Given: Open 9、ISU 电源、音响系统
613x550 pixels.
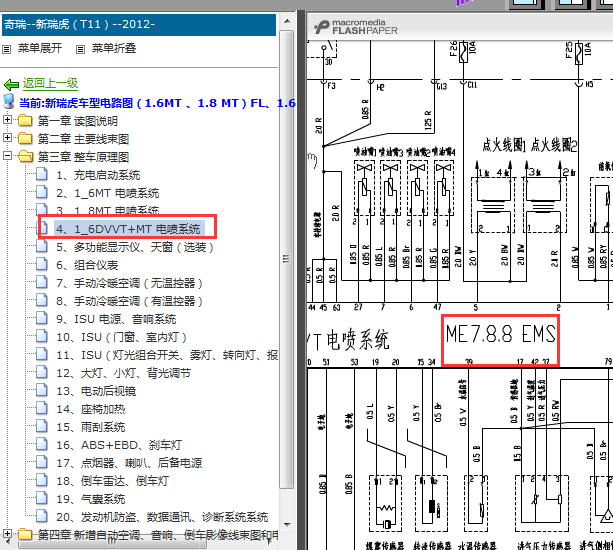Looking at the screenshot, I should point(116,319).
